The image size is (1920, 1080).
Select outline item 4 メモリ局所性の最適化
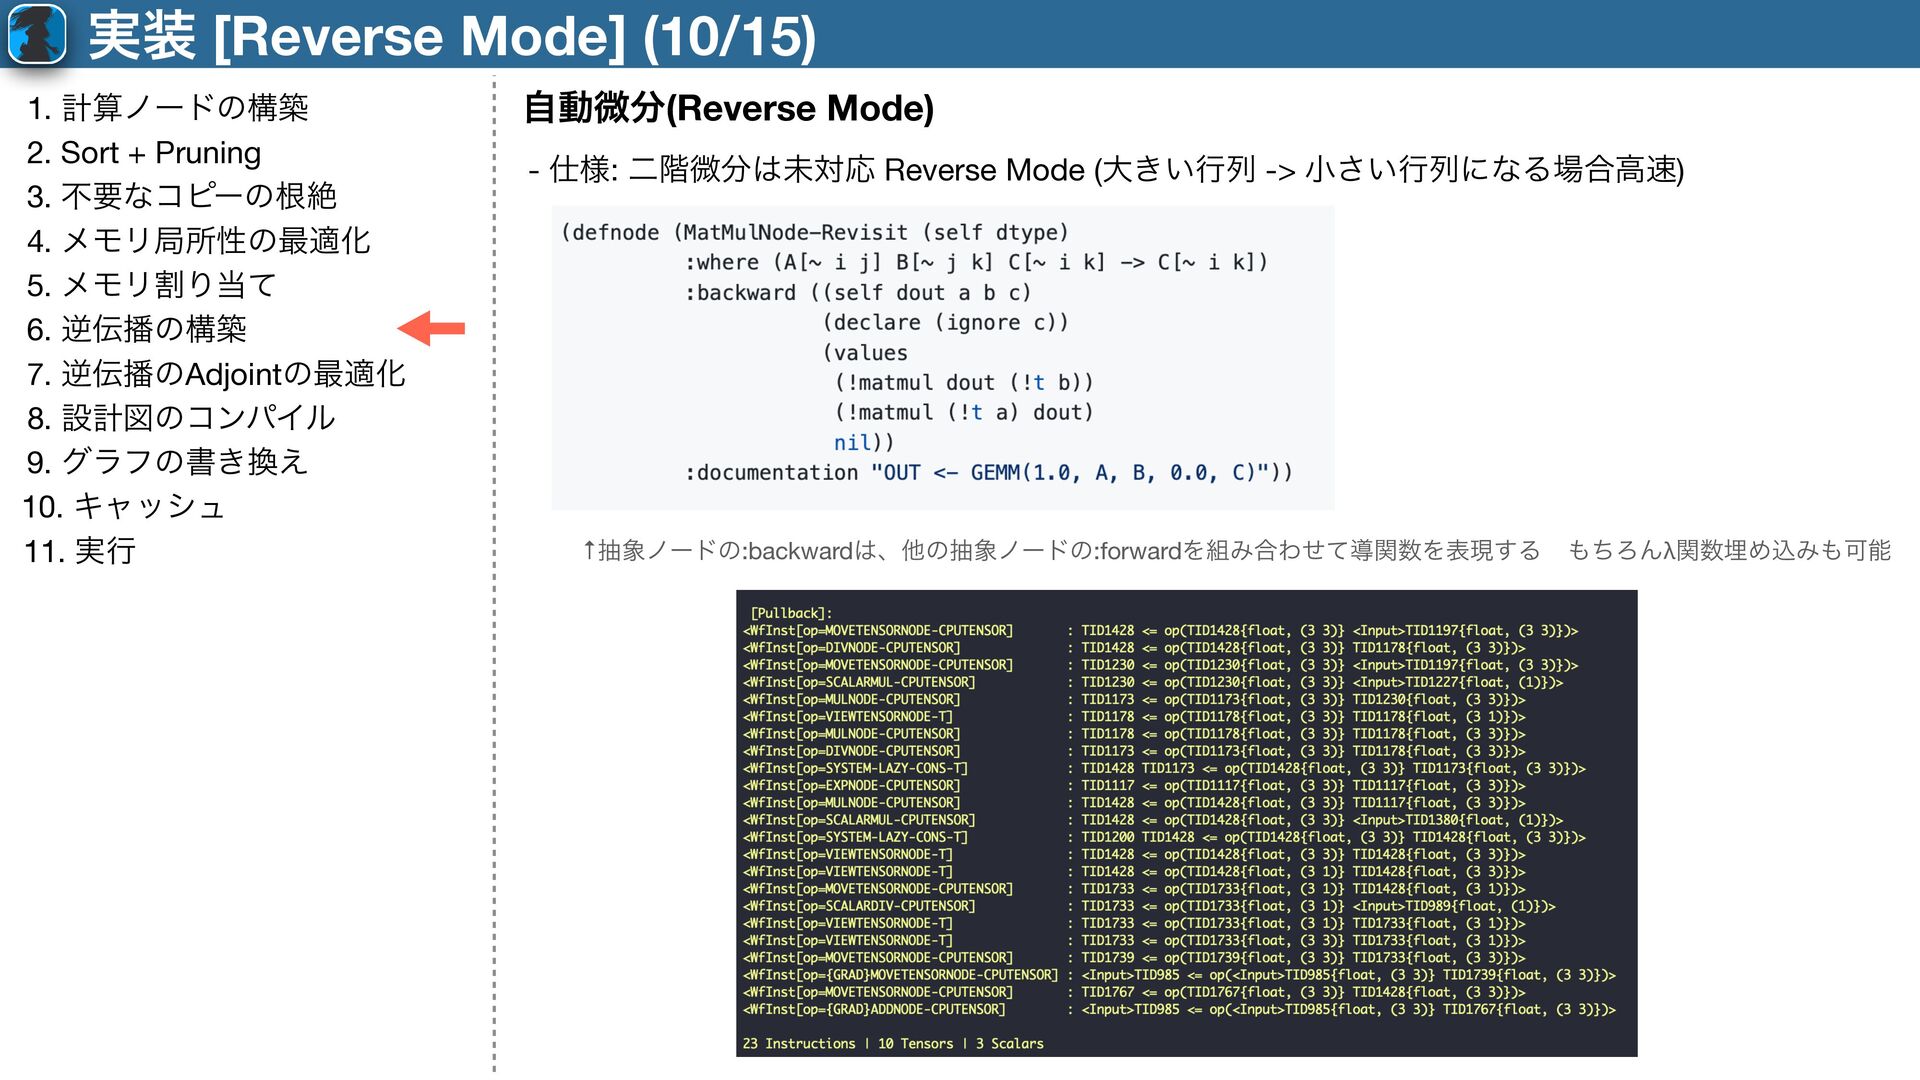pyautogui.click(x=198, y=240)
